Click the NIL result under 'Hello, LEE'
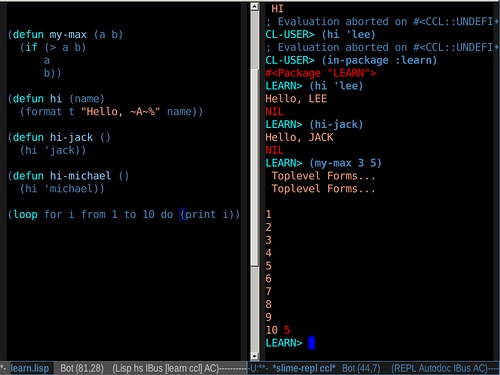500x375 pixels. 274,111
